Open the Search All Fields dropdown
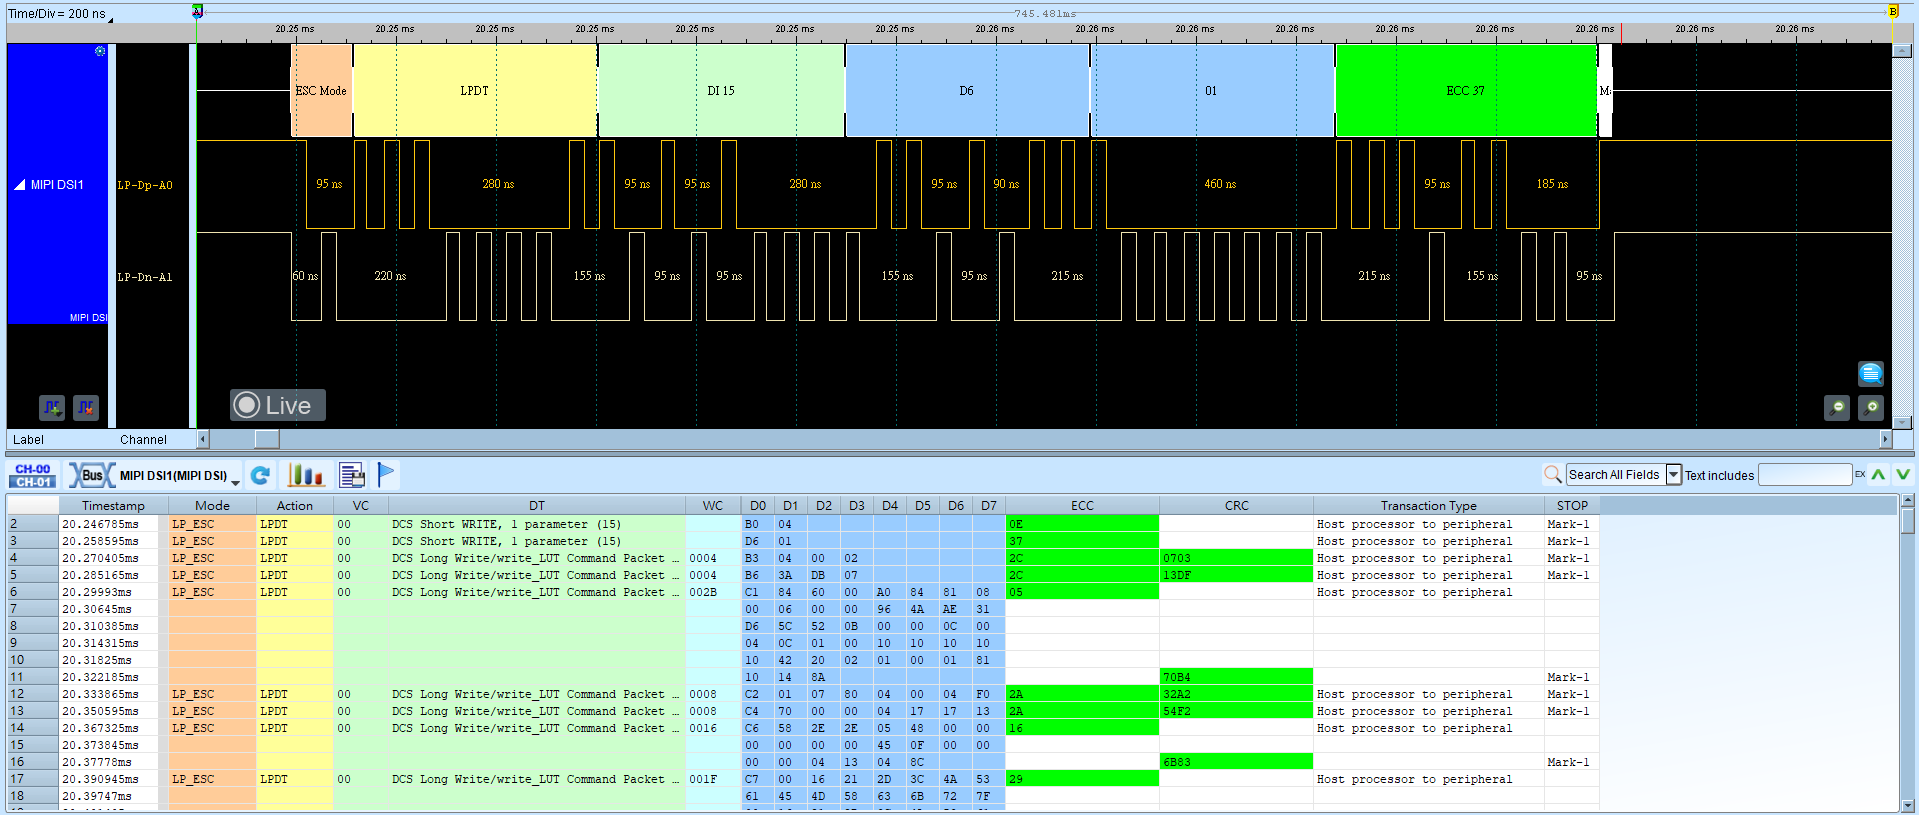 [1623, 474]
